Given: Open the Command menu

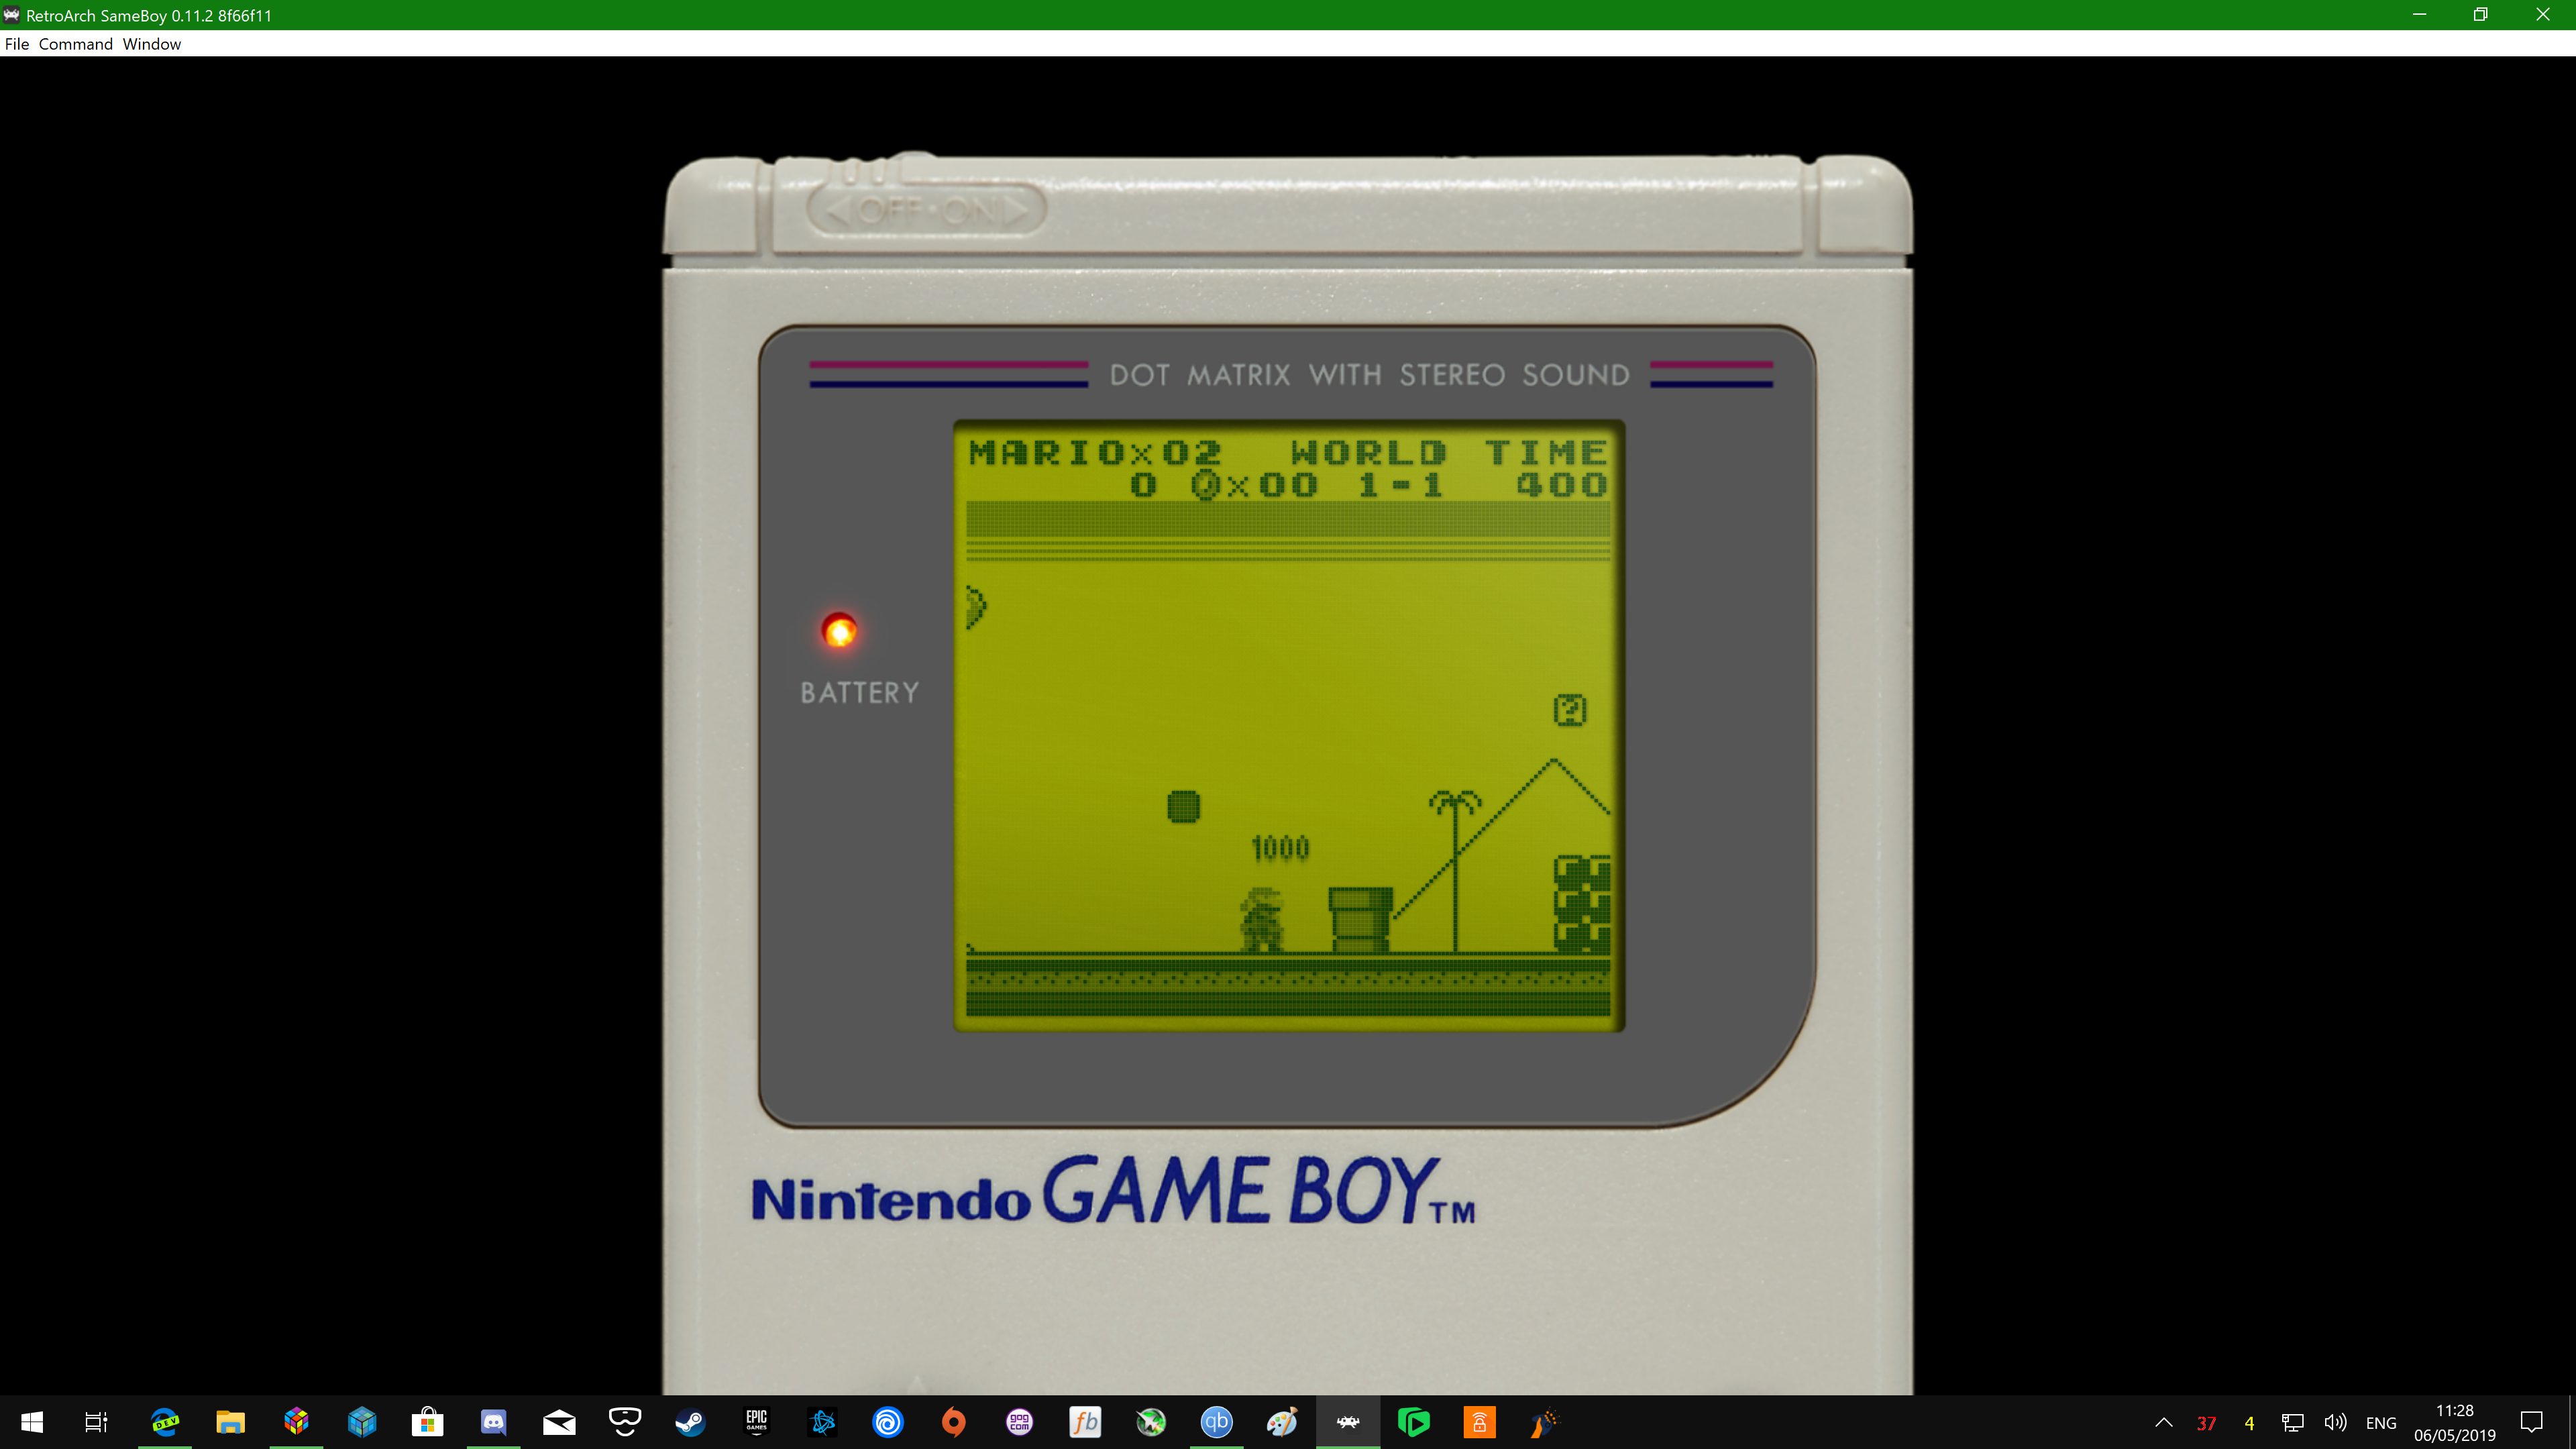Looking at the screenshot, I should point(75,44).
